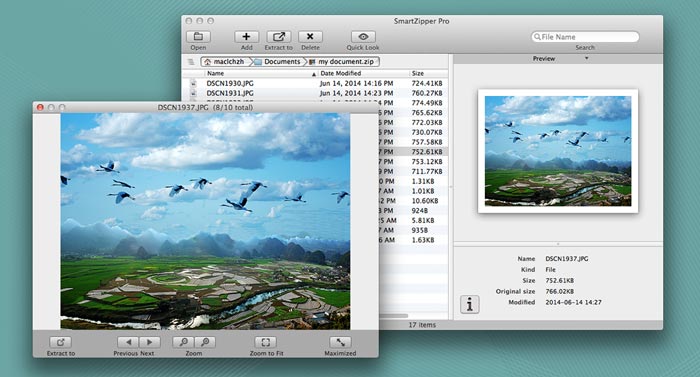Close the DSCN1937.JPG viewer window
This screenshot has width=700, height=377.
40,107
